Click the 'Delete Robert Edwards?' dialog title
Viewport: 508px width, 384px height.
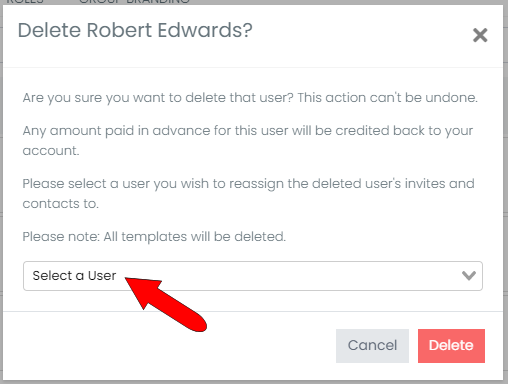[135, 30]
